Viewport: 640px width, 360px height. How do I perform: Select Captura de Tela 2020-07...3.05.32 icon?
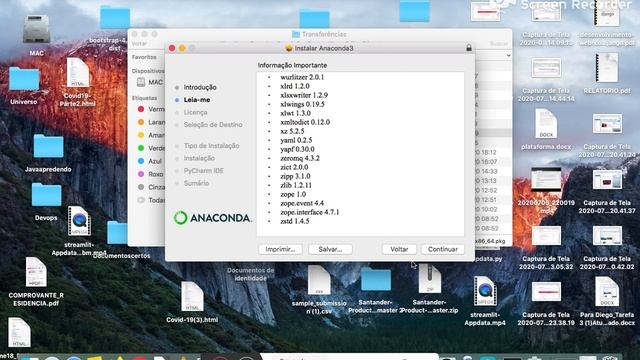(546, 236)
